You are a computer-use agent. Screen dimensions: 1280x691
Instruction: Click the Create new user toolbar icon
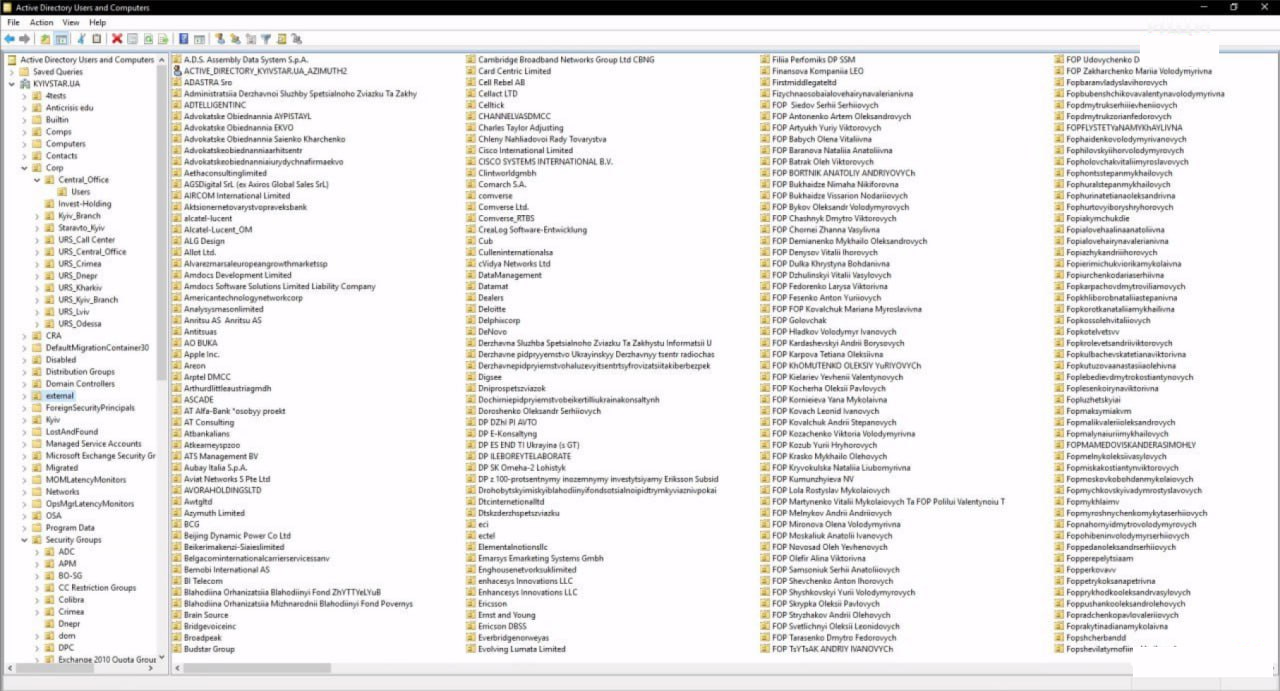220,39
